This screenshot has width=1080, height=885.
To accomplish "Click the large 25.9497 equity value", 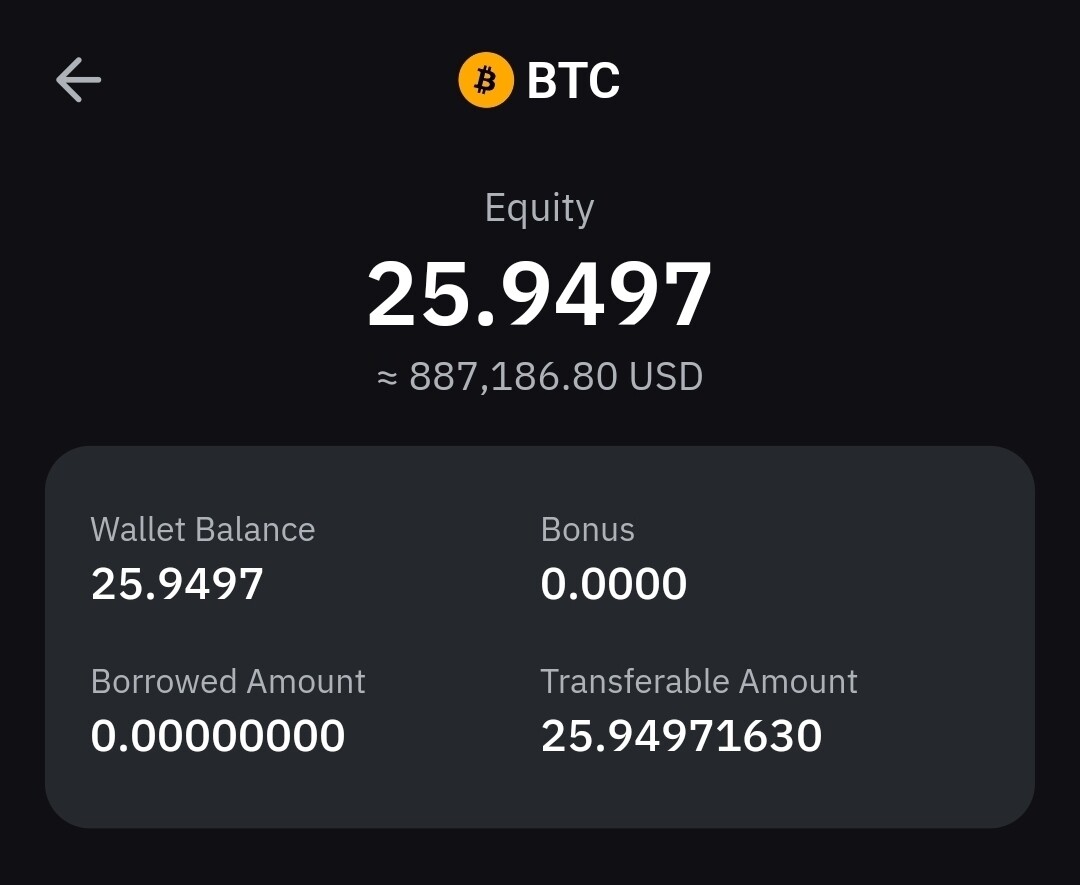I will (x=539, y=295).
